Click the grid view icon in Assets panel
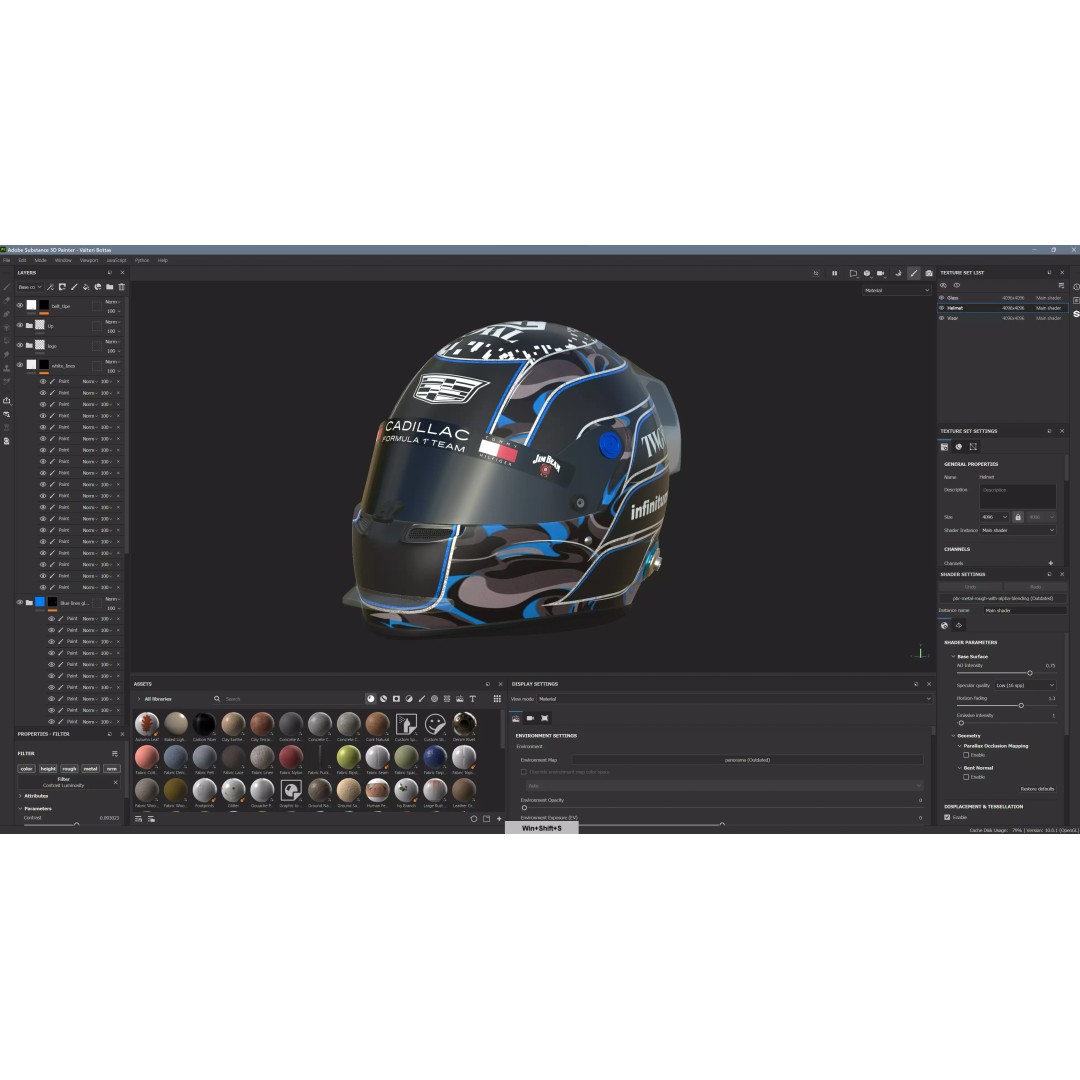The width and height of the screenshot is (1080, 1080). (x=497, y=699)
